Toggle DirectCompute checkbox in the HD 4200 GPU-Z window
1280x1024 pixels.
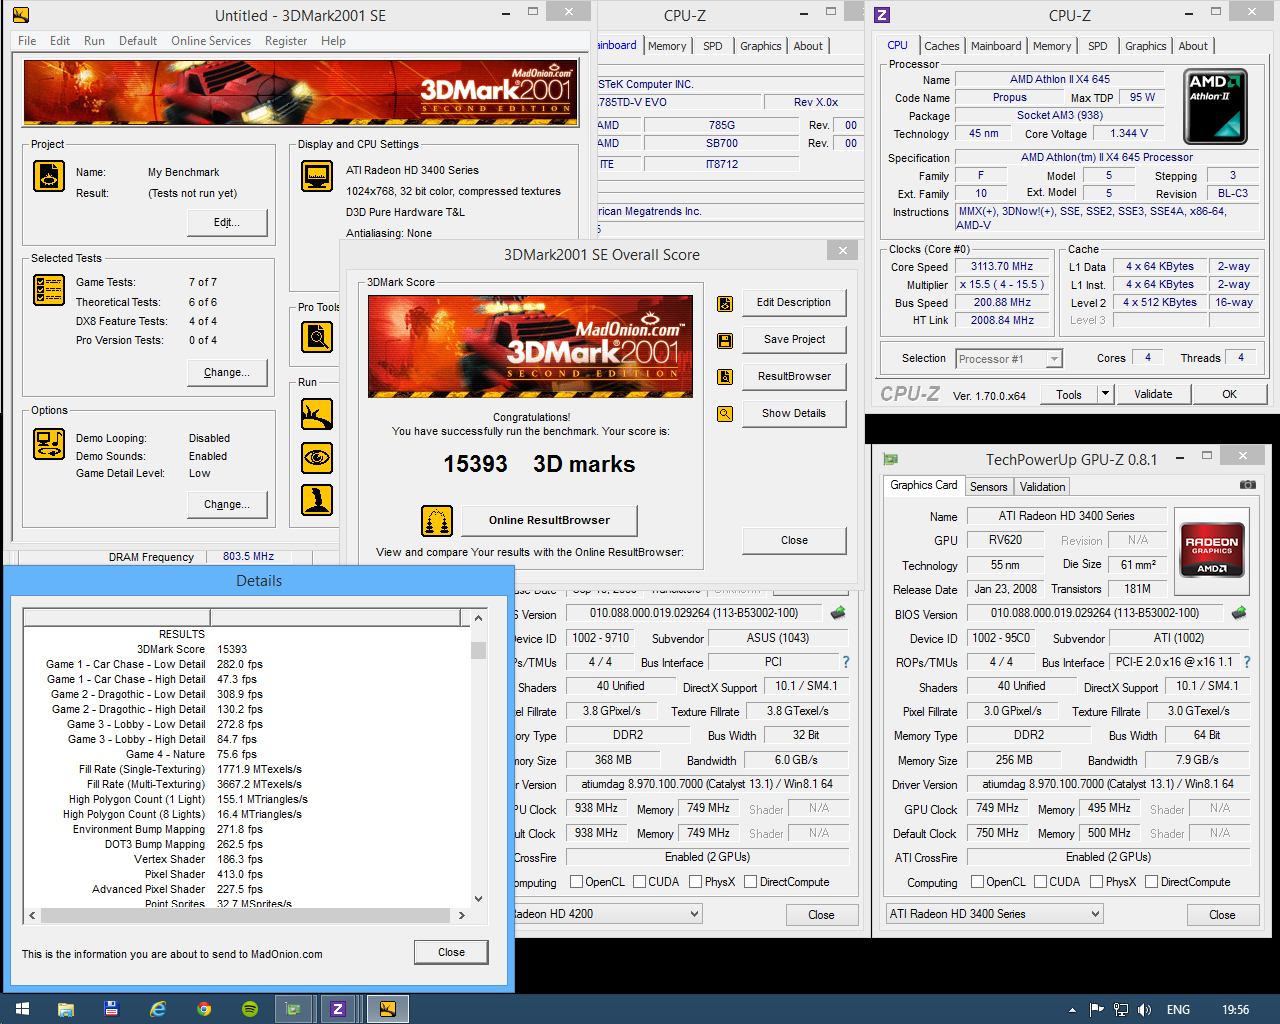(x=751, y=882)
